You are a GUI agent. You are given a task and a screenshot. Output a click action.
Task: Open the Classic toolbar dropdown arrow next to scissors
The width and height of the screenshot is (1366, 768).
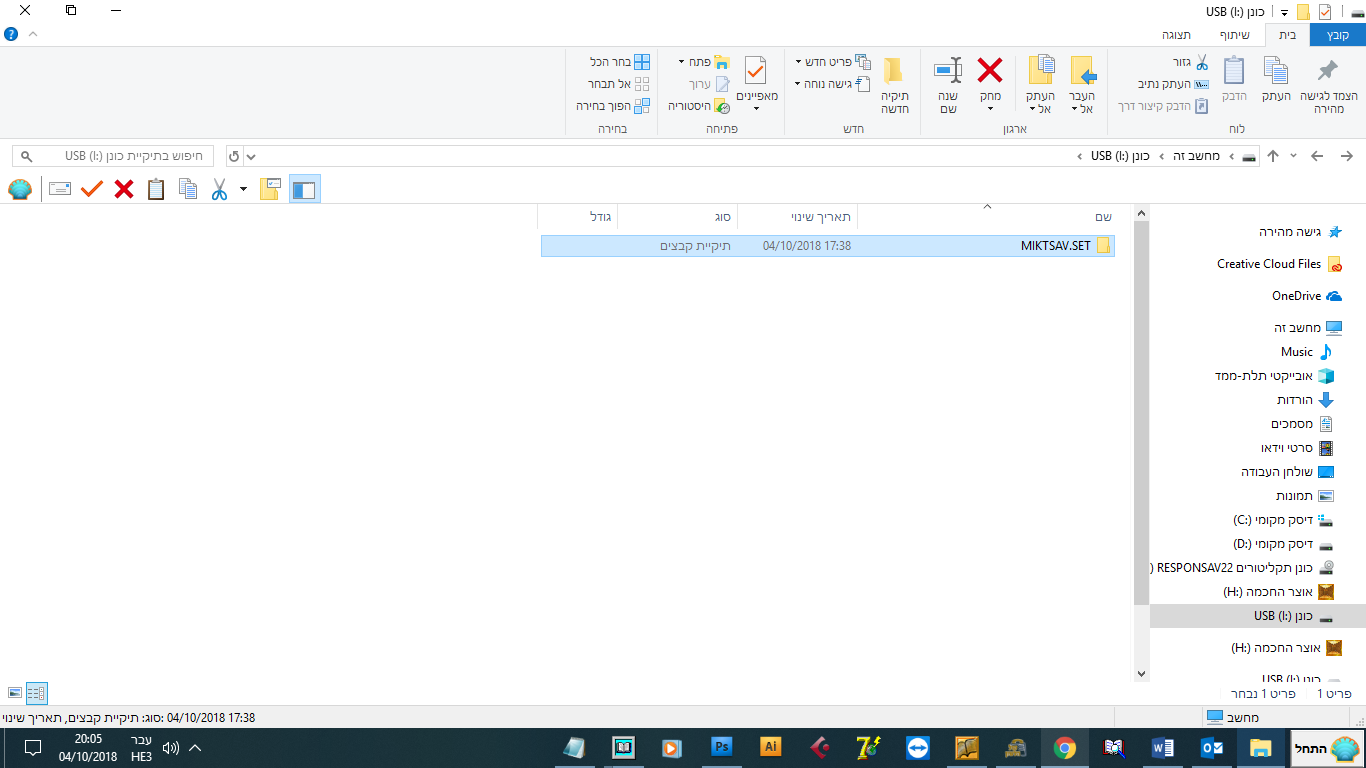[x=243, y=188]
